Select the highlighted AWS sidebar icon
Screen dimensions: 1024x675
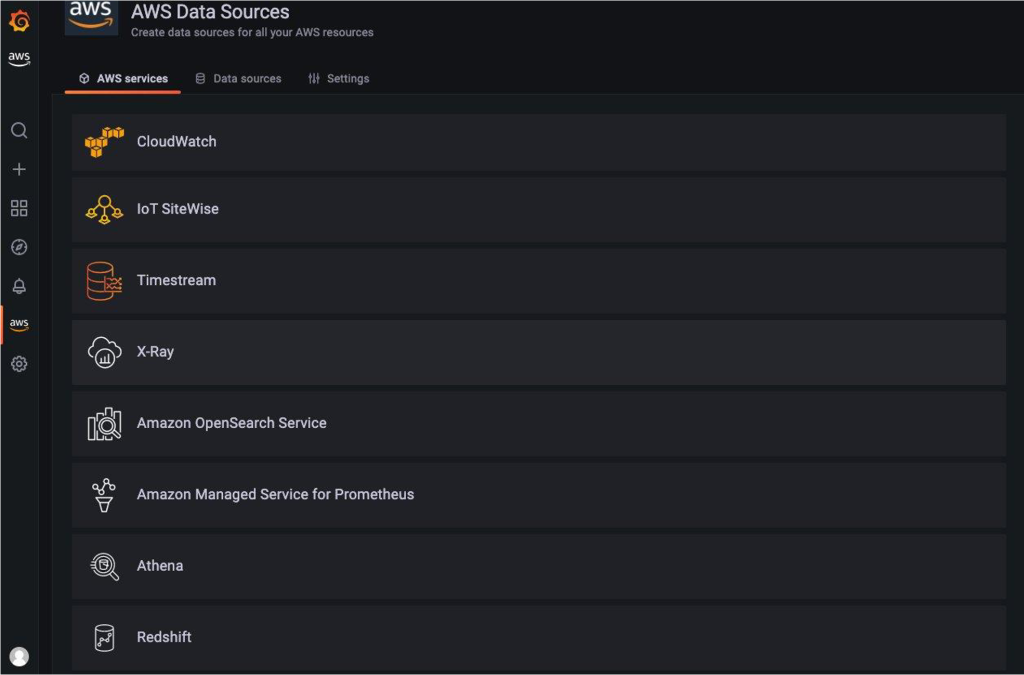click(19, 324)
